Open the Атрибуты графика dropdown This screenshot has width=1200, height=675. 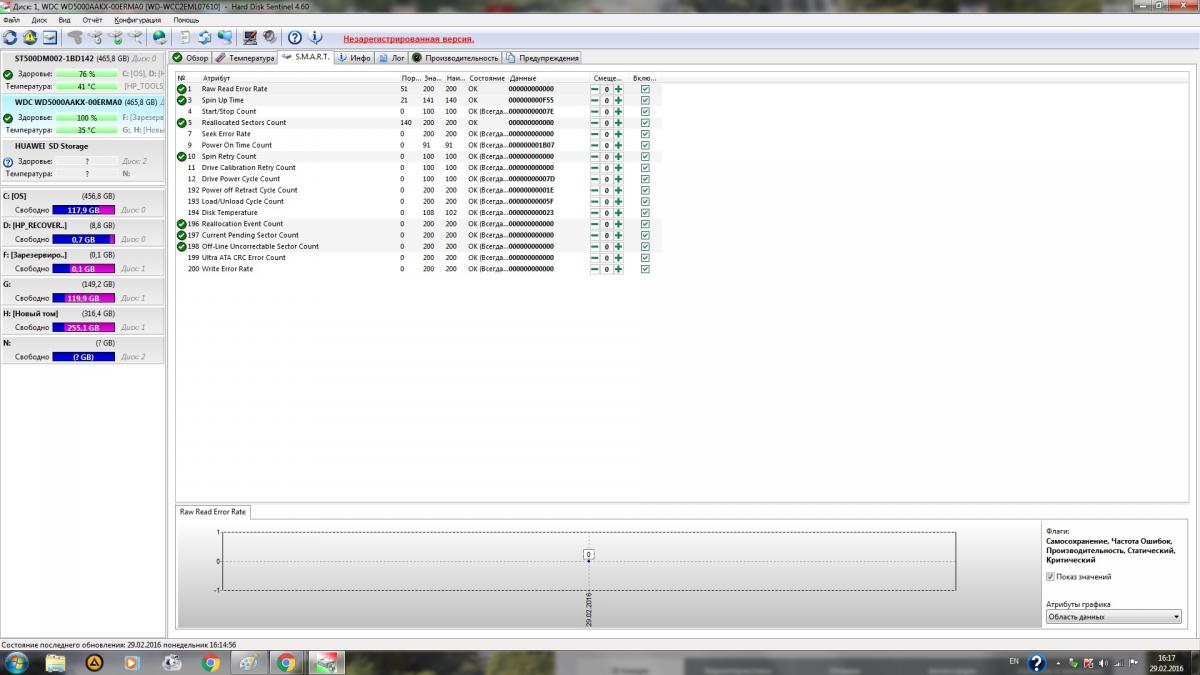pyautogui.click(x=1113, y=617)
